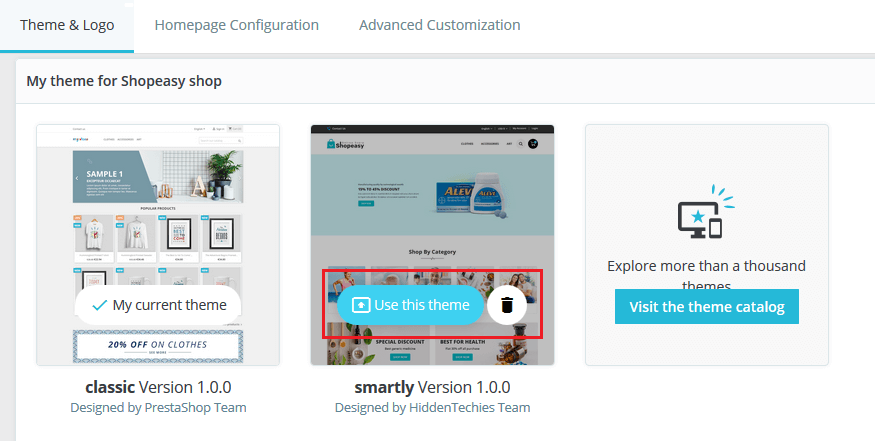The image size is (875, 441).
Task: Switch to Homepage Configuration tab
Action: [237, 26]
